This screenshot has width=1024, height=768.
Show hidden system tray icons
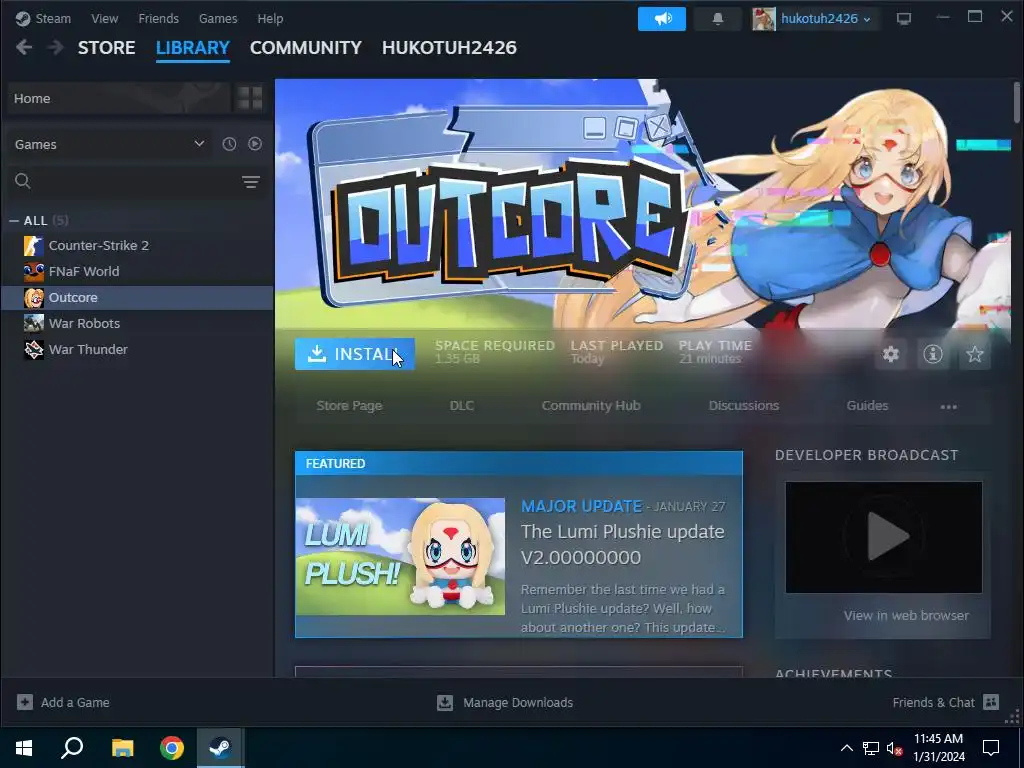click(x=846, y=748)
